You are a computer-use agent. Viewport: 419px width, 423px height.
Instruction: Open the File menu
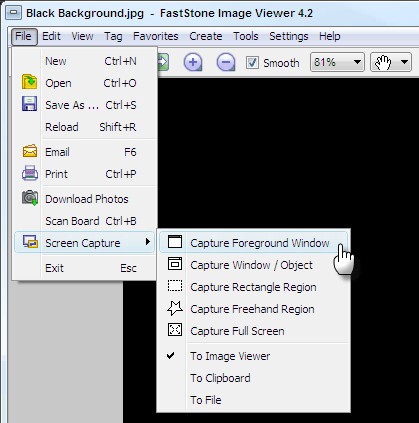[23, 36]
